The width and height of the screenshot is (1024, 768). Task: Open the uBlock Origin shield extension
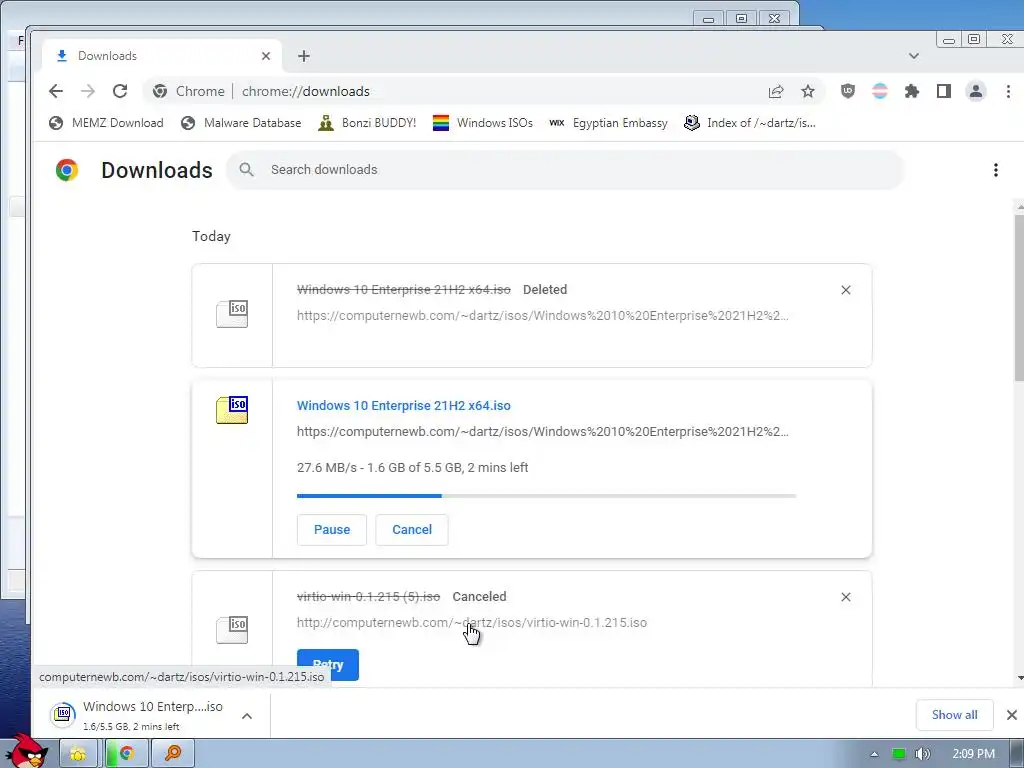(x=848, y=91)
